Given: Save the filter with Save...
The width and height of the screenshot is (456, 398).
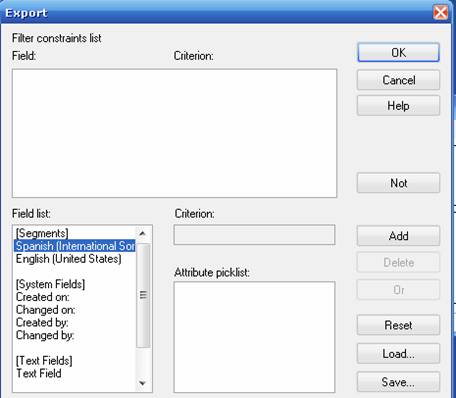Looking at the screenshot, I should pos(398,382).
